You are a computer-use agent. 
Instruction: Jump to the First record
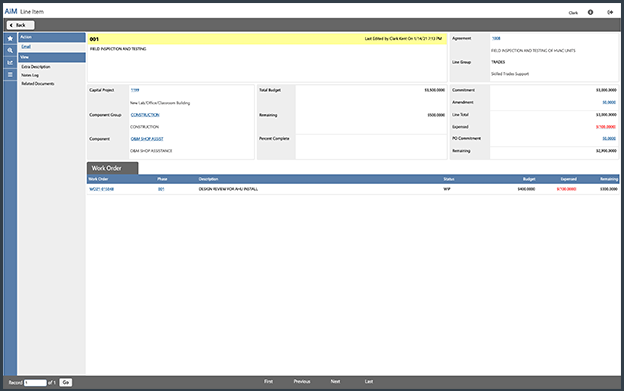click(269, 381)
